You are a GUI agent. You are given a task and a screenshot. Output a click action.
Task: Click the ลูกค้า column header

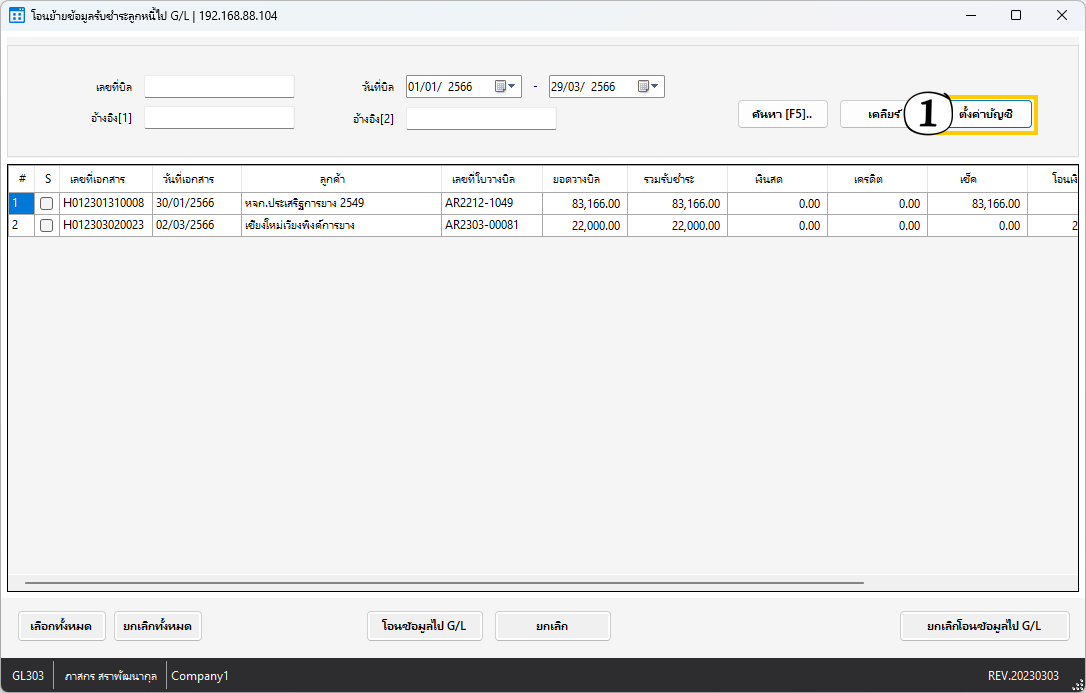[x=340, y=179]
